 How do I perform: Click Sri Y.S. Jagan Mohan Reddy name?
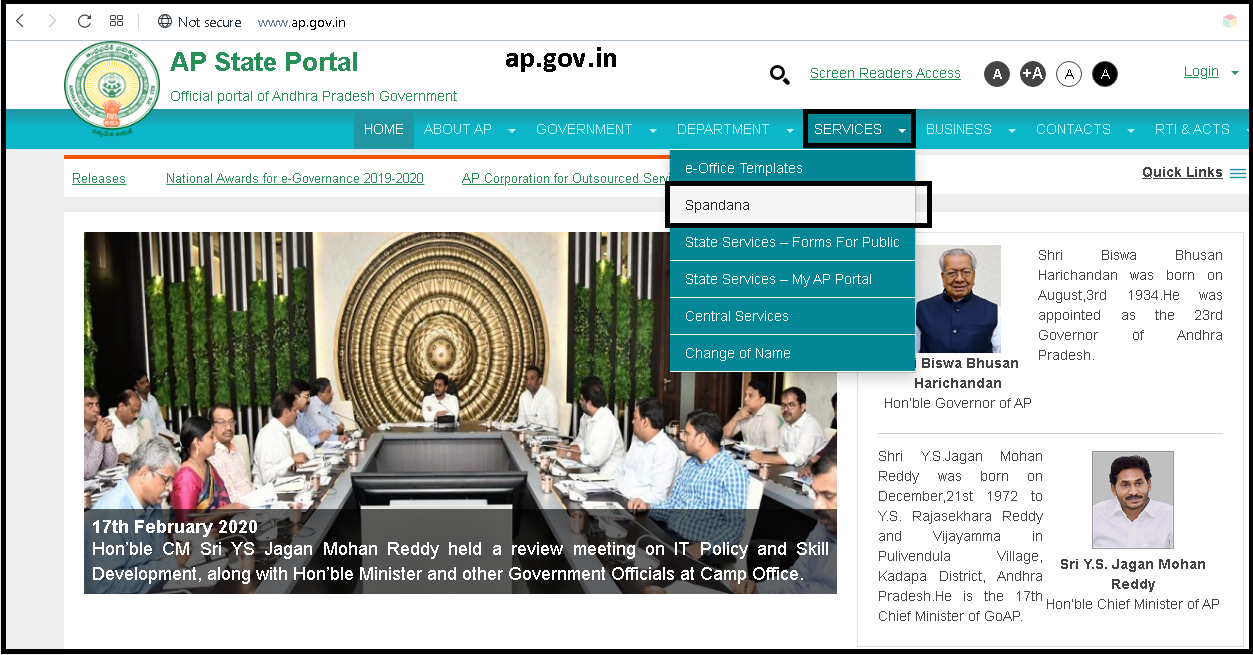pos(1133,574)
